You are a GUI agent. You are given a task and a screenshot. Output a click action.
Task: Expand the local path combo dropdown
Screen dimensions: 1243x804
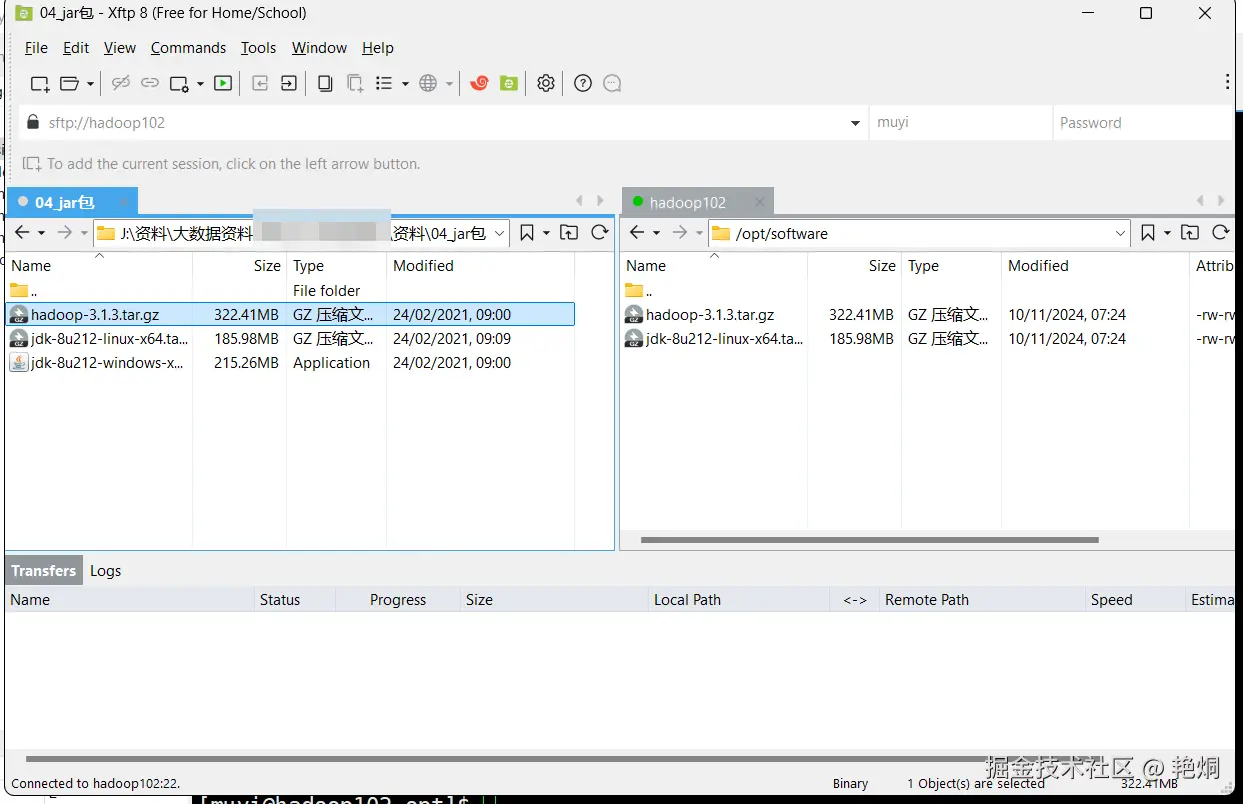(499, 233)
